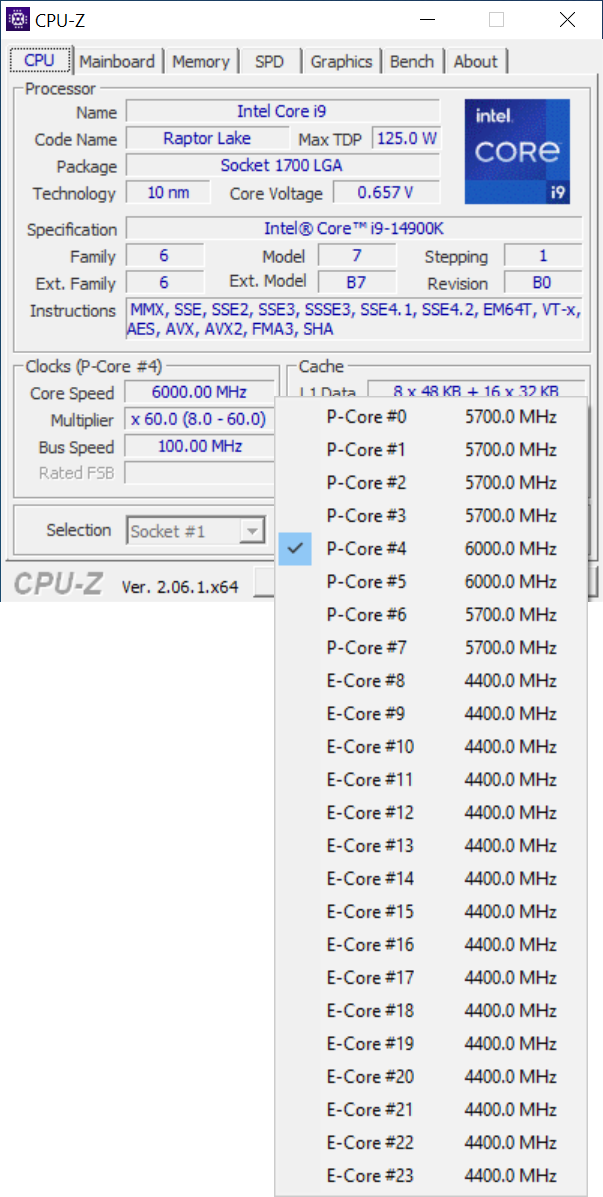
Task: Click the Instructions list text box
Action: 354,319
